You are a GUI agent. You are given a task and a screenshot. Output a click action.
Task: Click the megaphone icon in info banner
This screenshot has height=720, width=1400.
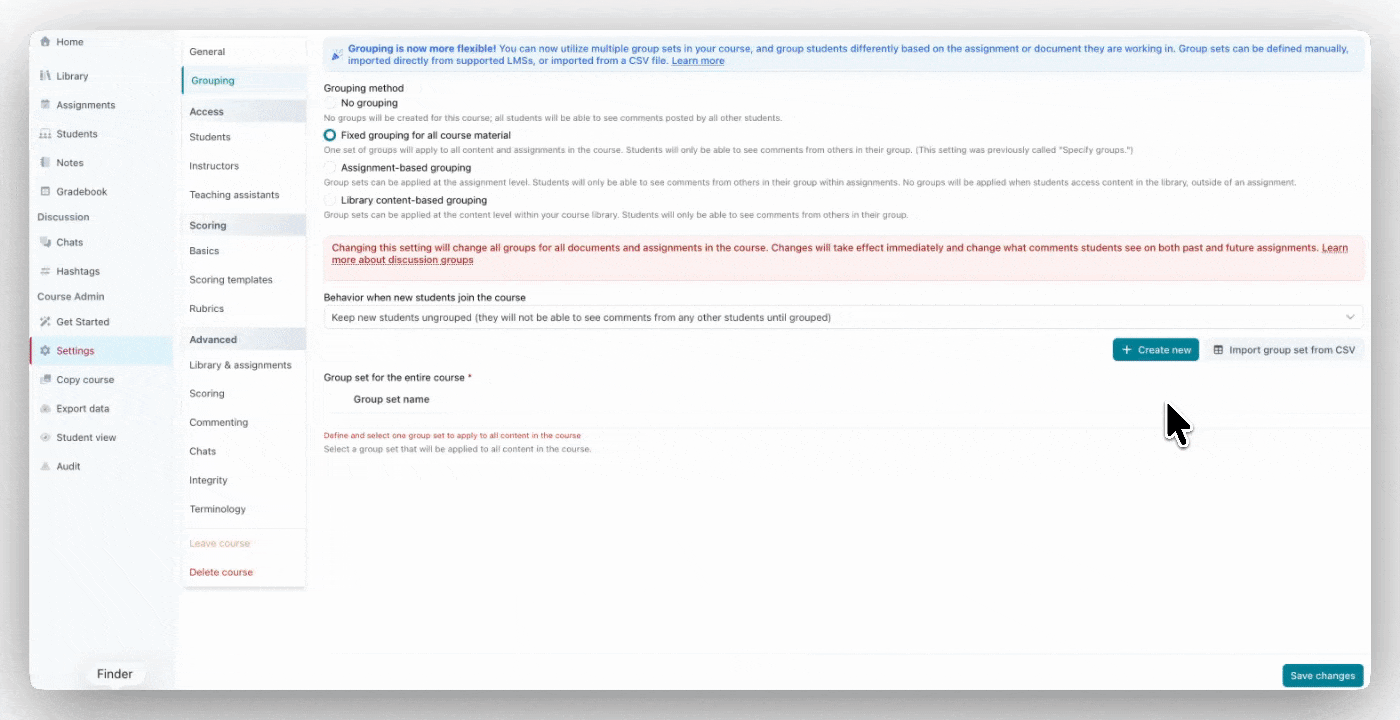(x=338, y=54)
